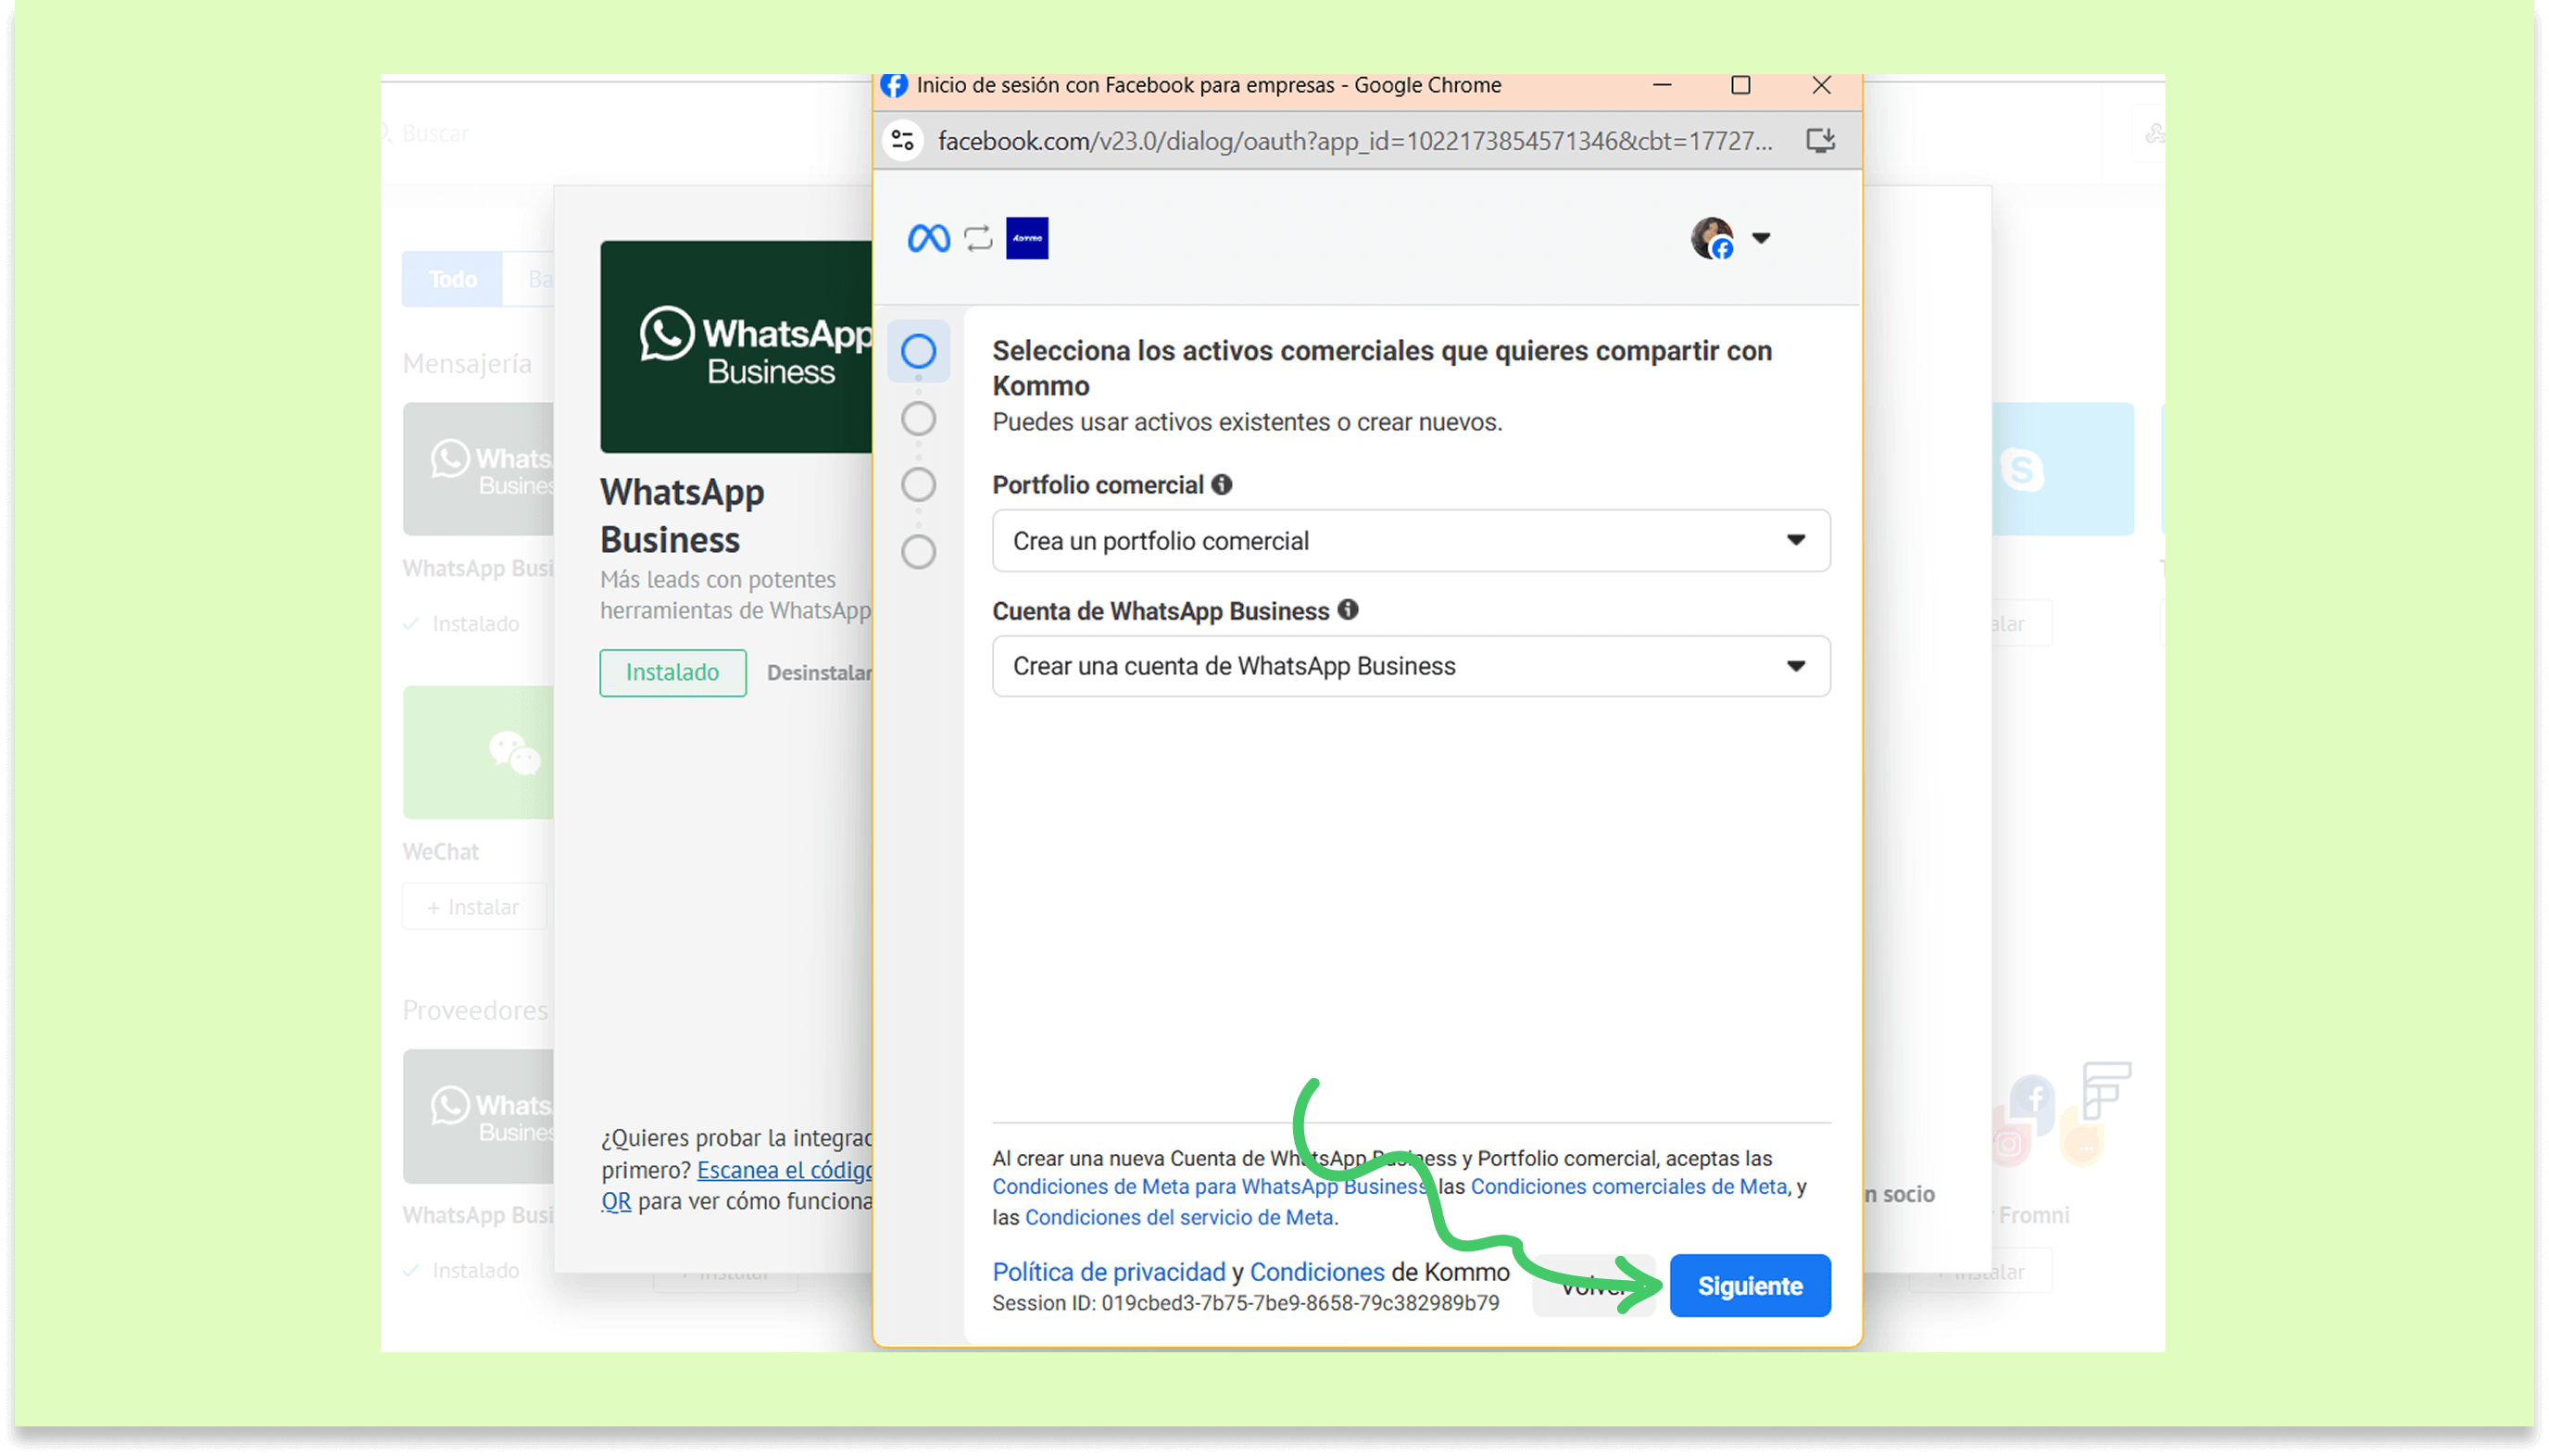Click the Instalado button for WhatsApp Business
Image resolution: width=2549 pixels, height=1456 pixels.
[672, 673]
